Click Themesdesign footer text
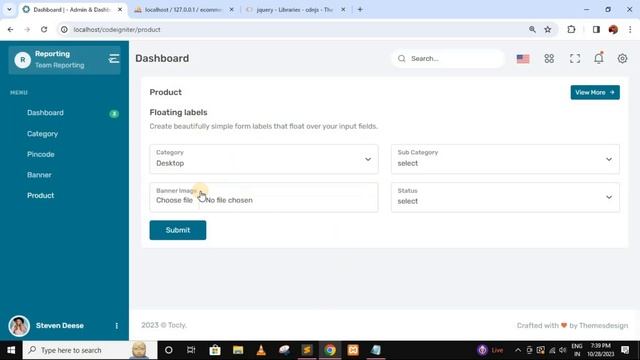The image size is (640, 360). coord(603,325)
